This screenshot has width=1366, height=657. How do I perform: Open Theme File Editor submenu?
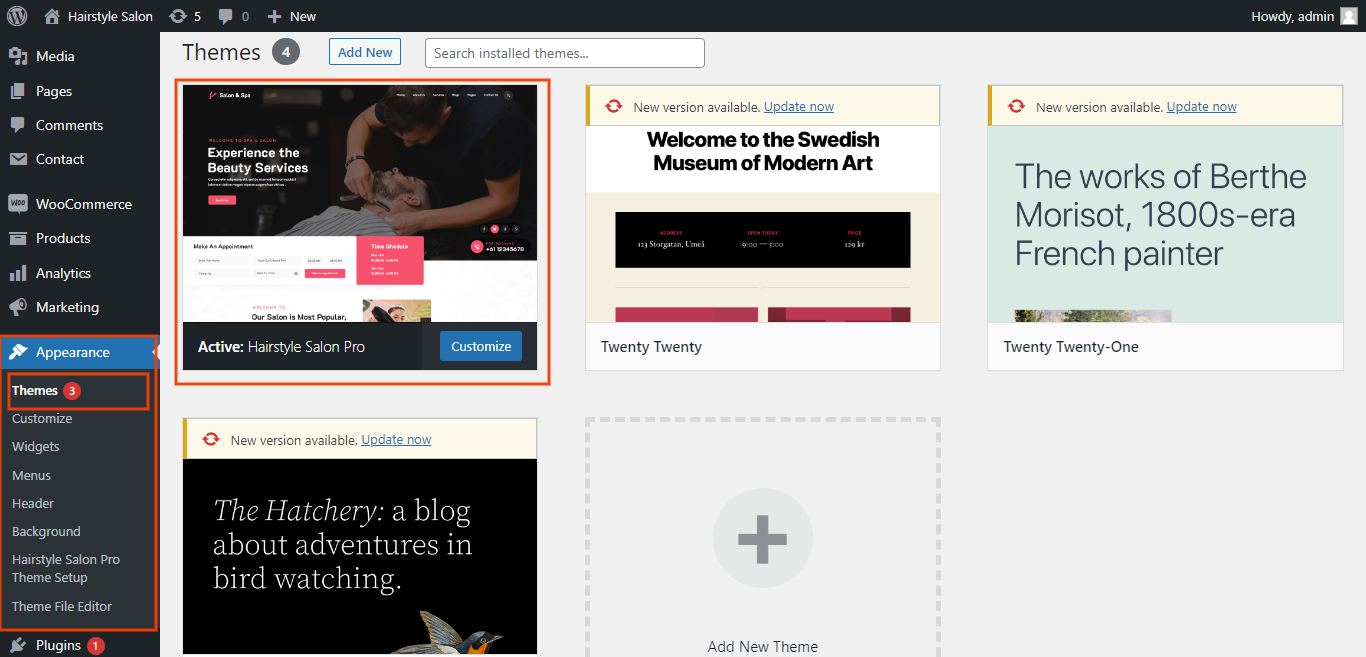[62, 606]
